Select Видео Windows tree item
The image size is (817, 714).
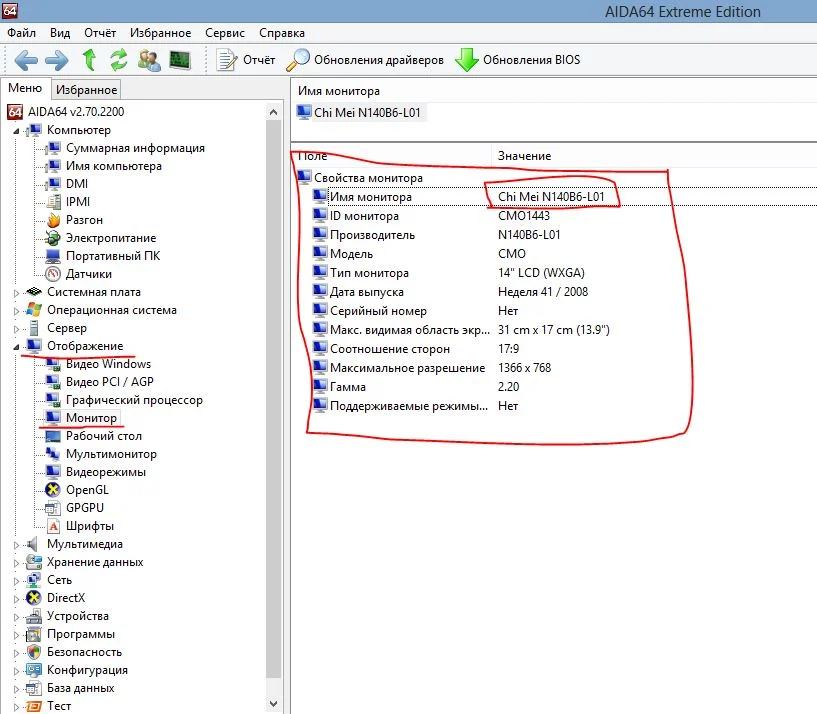[108, 364]
